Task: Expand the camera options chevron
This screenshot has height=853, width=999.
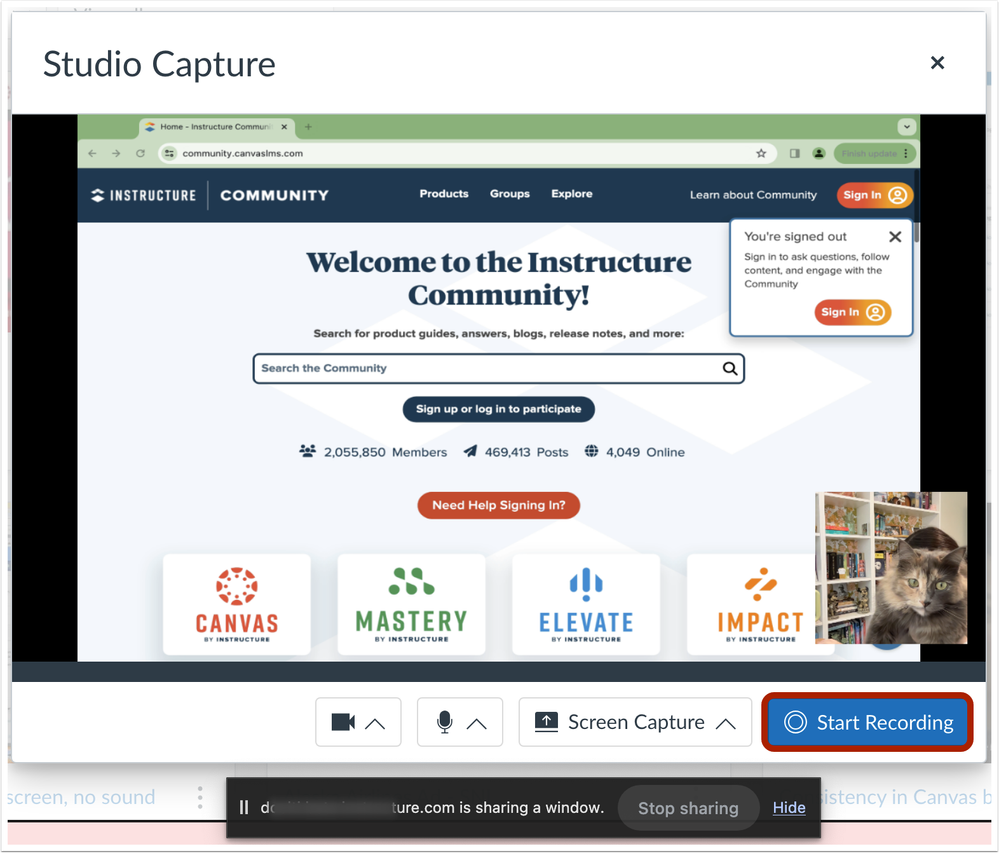Action: pos(375,723)
